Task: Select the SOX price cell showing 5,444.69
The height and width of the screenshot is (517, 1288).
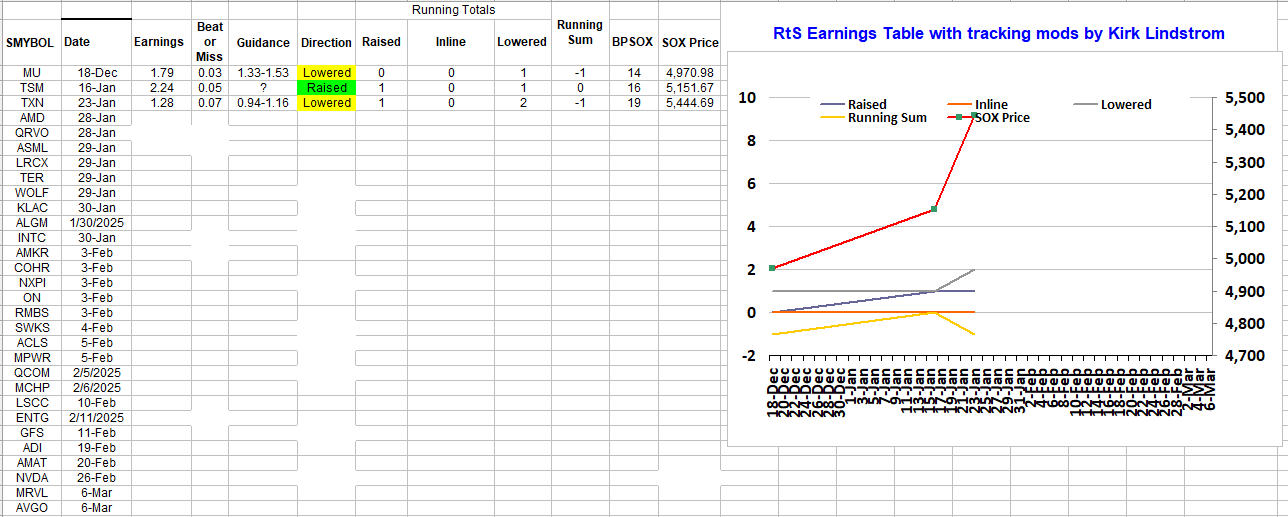Action: (x=688, y=103)
